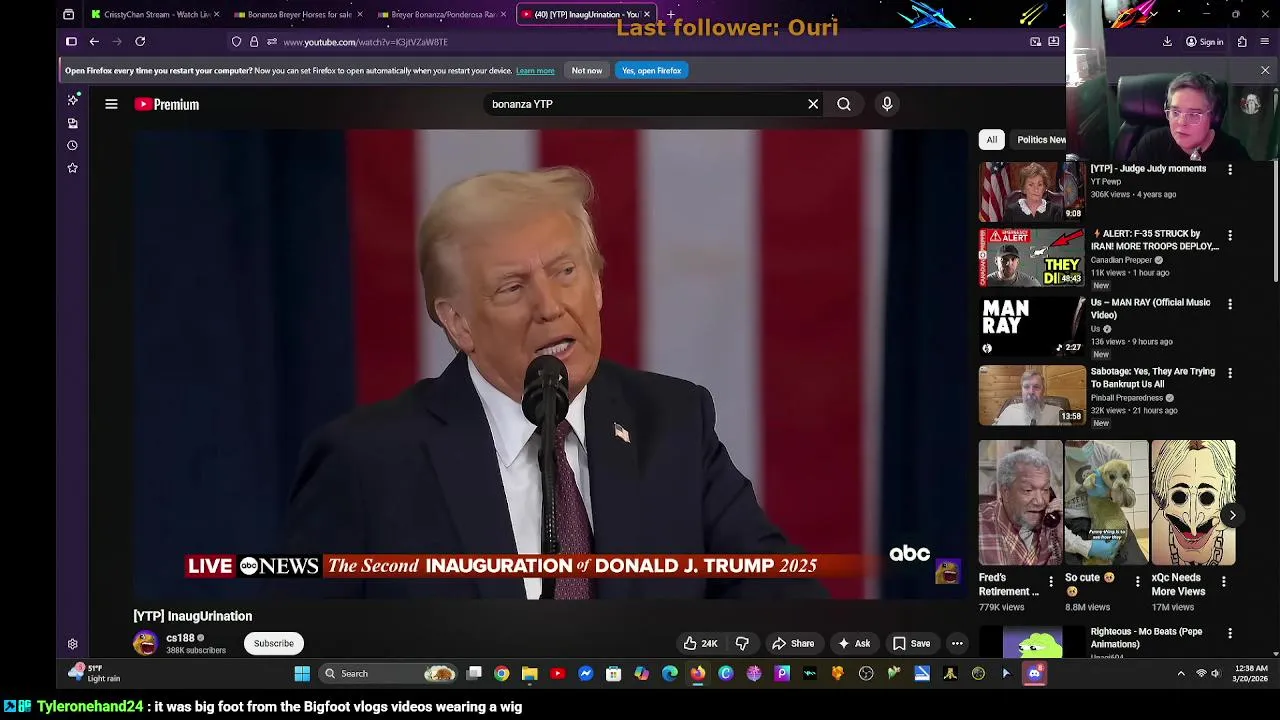This screenshot has height=720, width=1280.
Task: Open the Learn more link
Action: (x=535, y=71)
